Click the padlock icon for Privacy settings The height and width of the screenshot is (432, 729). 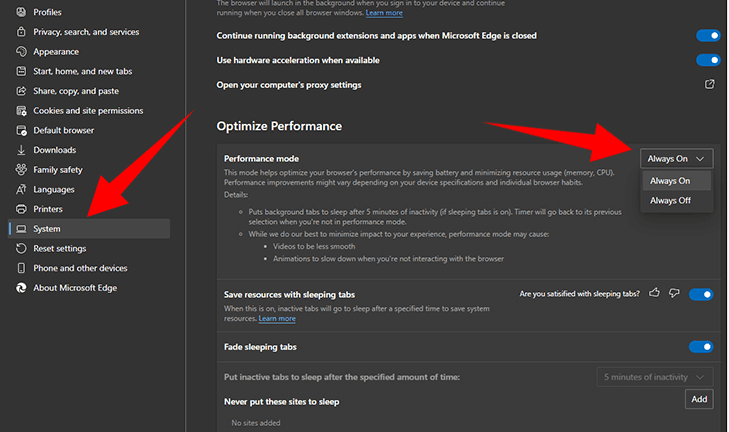pos(21,32)
